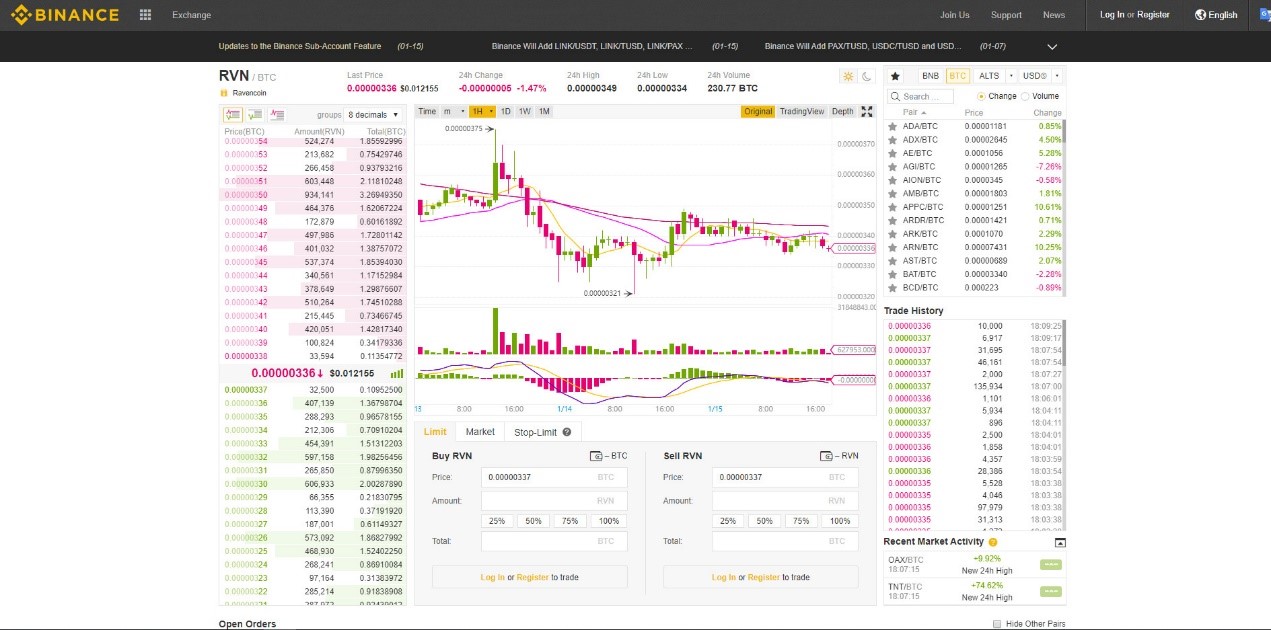Favorite the BAT/BTC pair star
The image size is (1271, 630).
(x=892, y=274)
